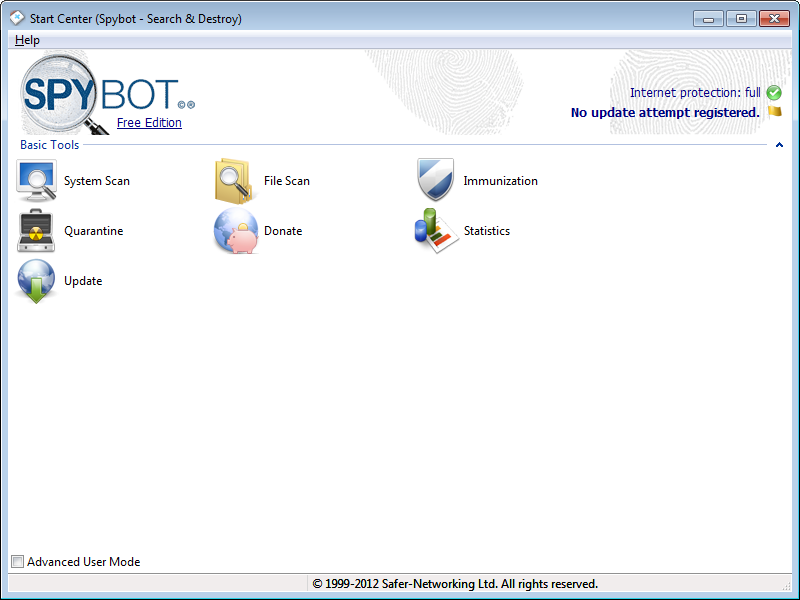
Task: Open the Immunization shield icon
Action: coord(435,181)
